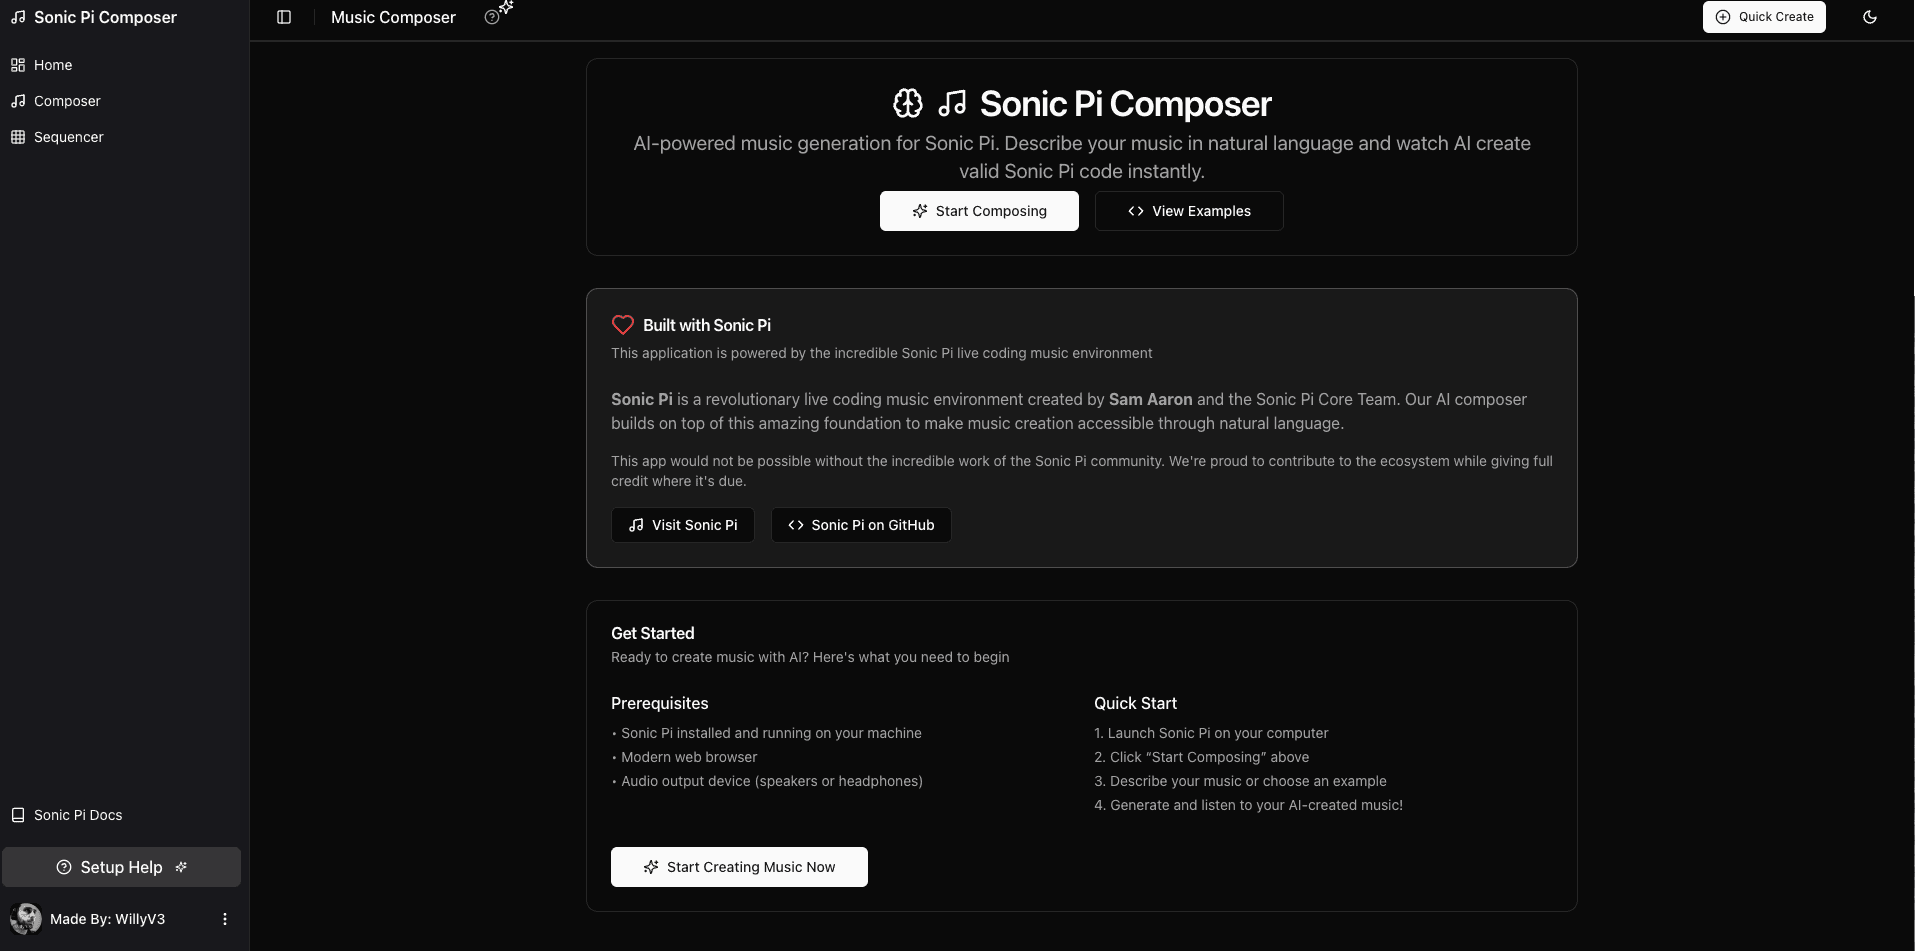Visit Sonic Pi website
The image size is (1915, 951).
(x=682, y=524)
